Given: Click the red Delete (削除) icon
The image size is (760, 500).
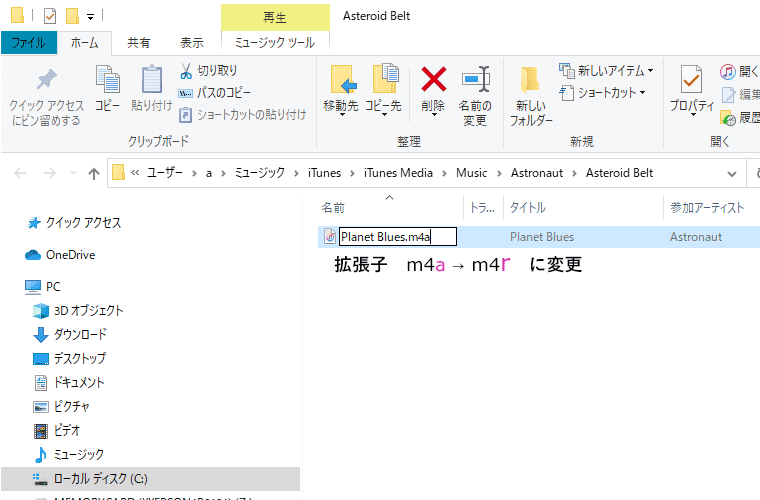Looking at the screenshot, I should pyautogui.click(x=433, y=79).
